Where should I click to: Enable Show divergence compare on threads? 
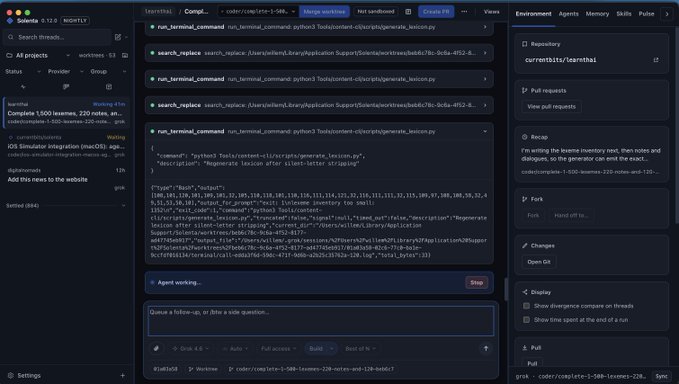click(x=526, y=306)
